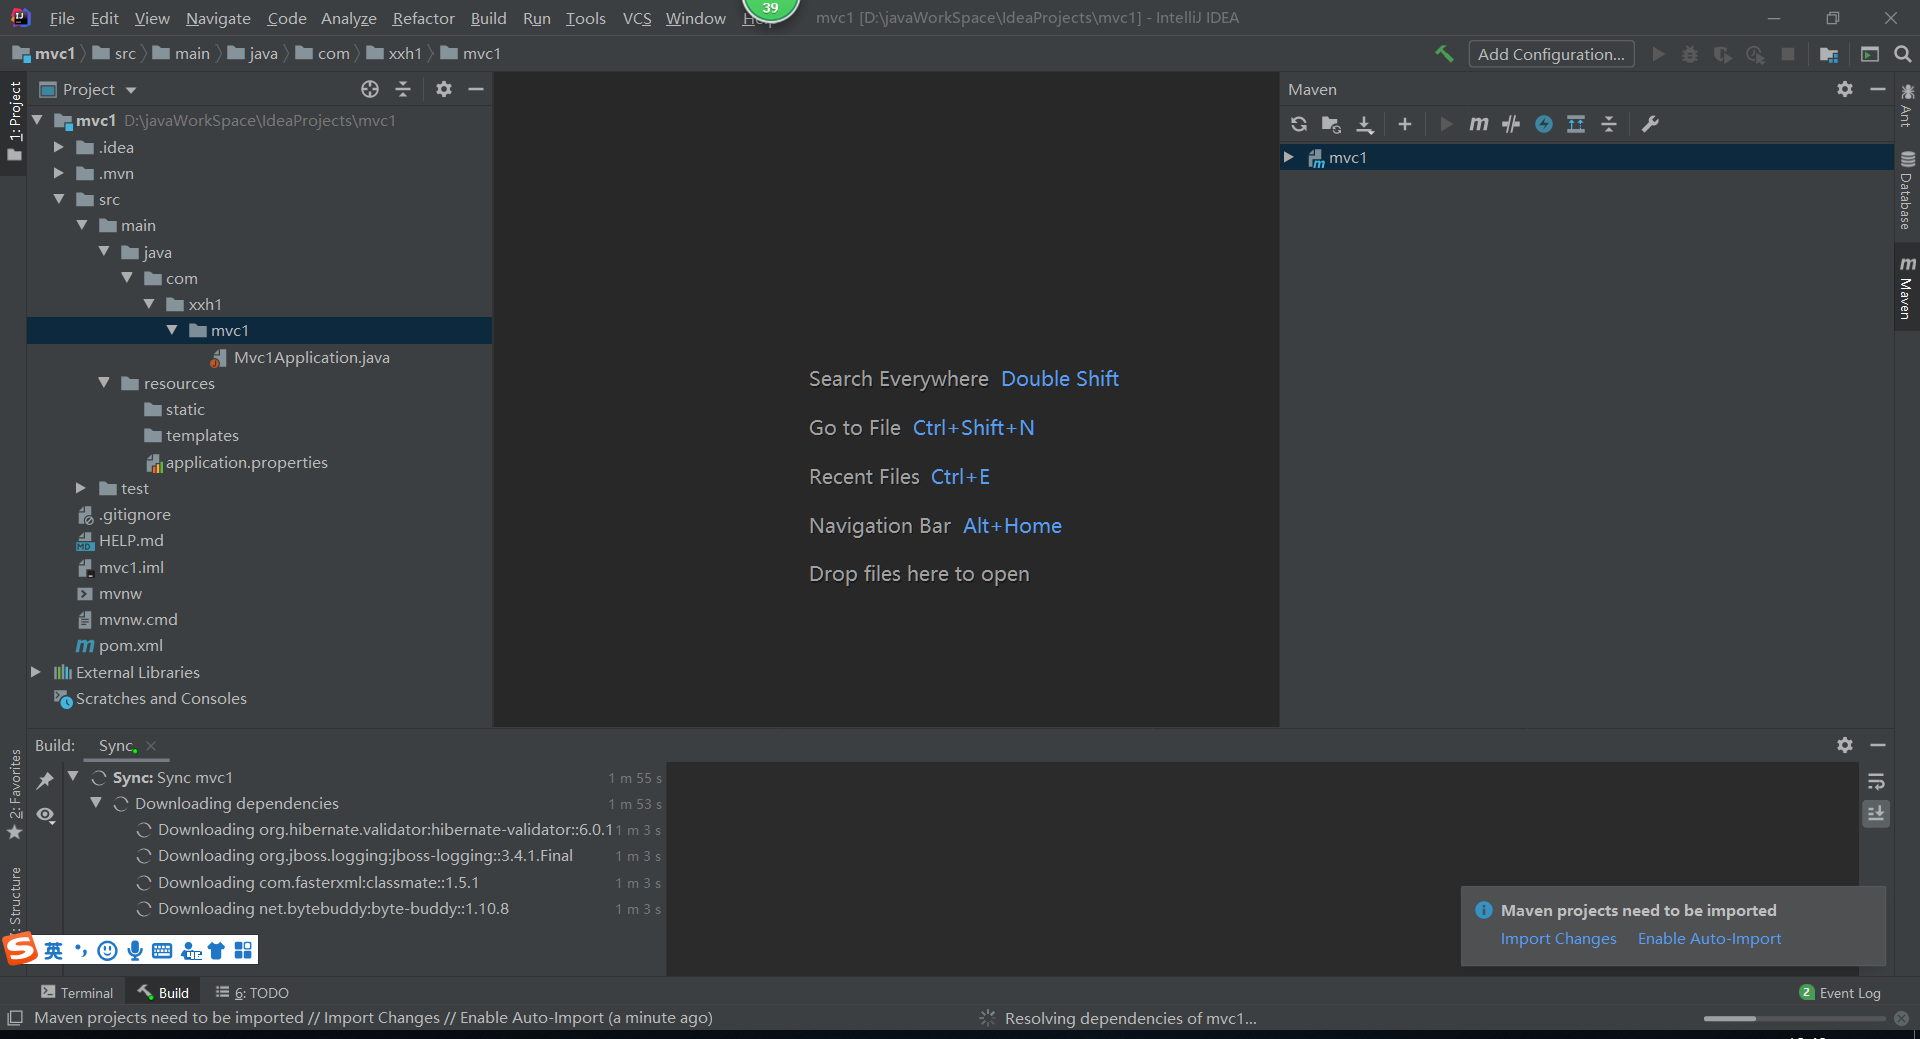
Task: Collapse all in Maven panel
Action: (1609, 124)
